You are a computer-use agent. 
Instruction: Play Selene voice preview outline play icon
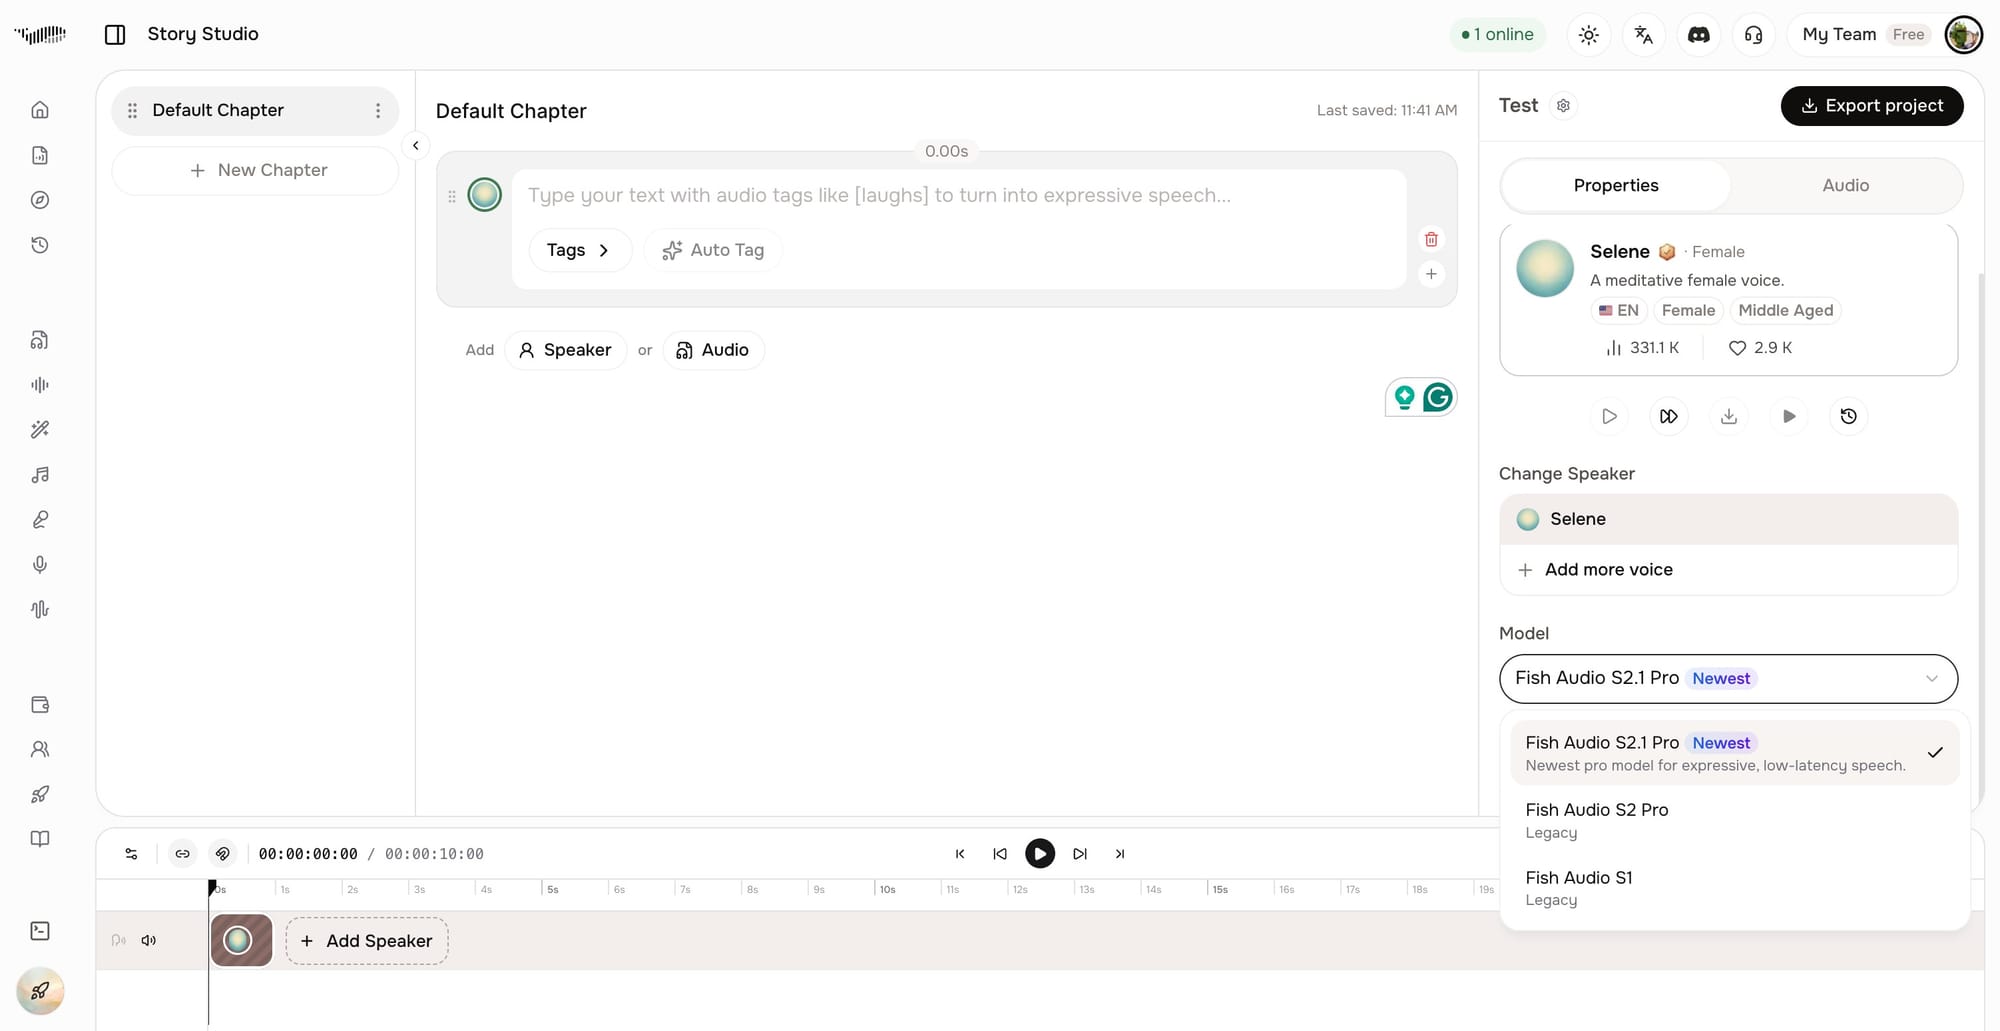click(x=1609, y=417)
